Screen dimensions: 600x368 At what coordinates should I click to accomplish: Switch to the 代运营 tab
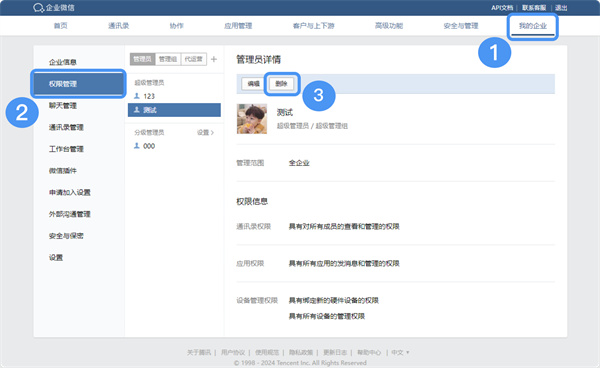[194, 59]
